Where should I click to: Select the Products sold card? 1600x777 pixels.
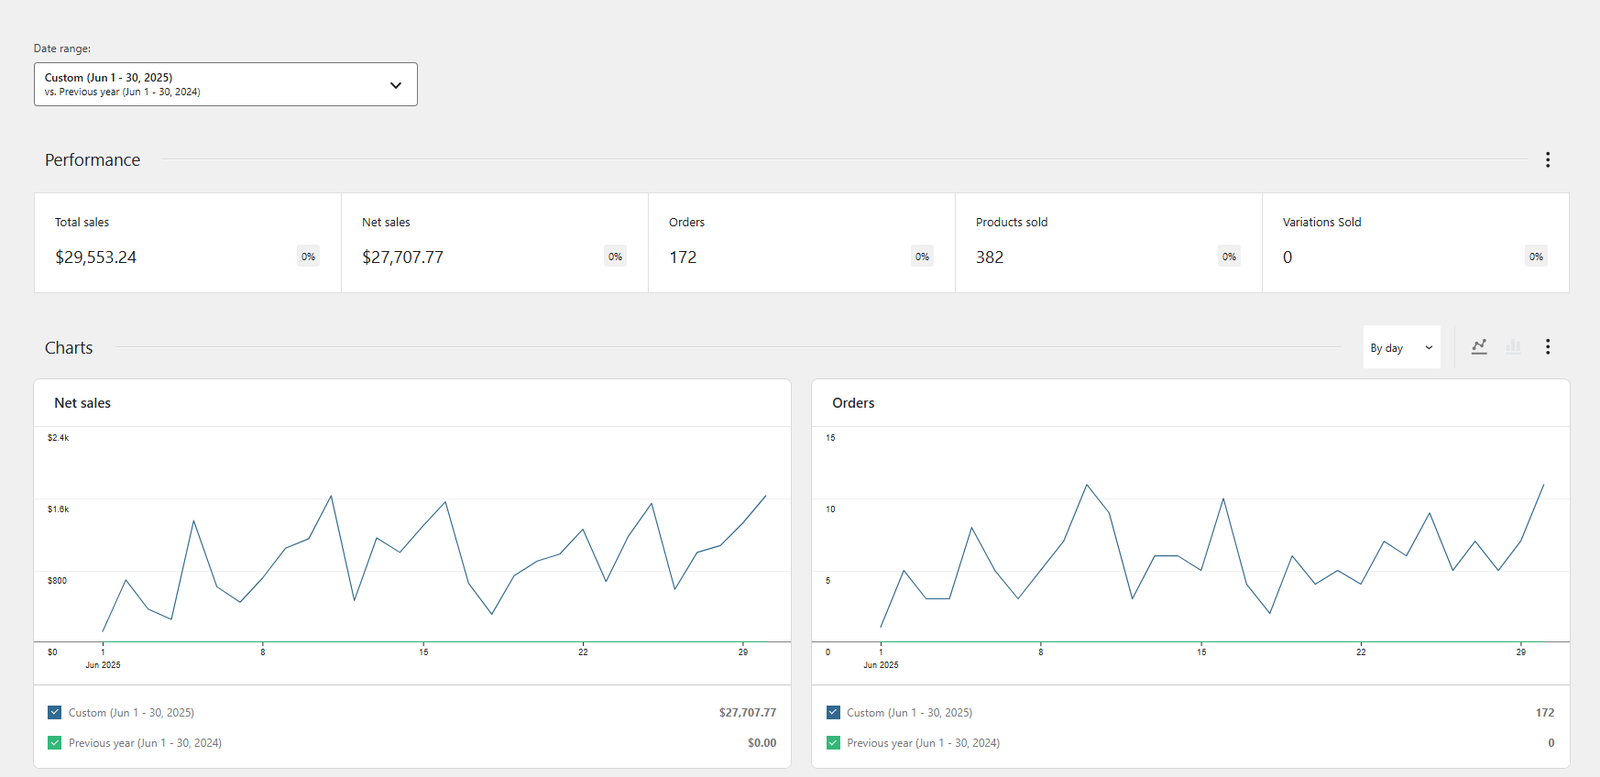1108,243
